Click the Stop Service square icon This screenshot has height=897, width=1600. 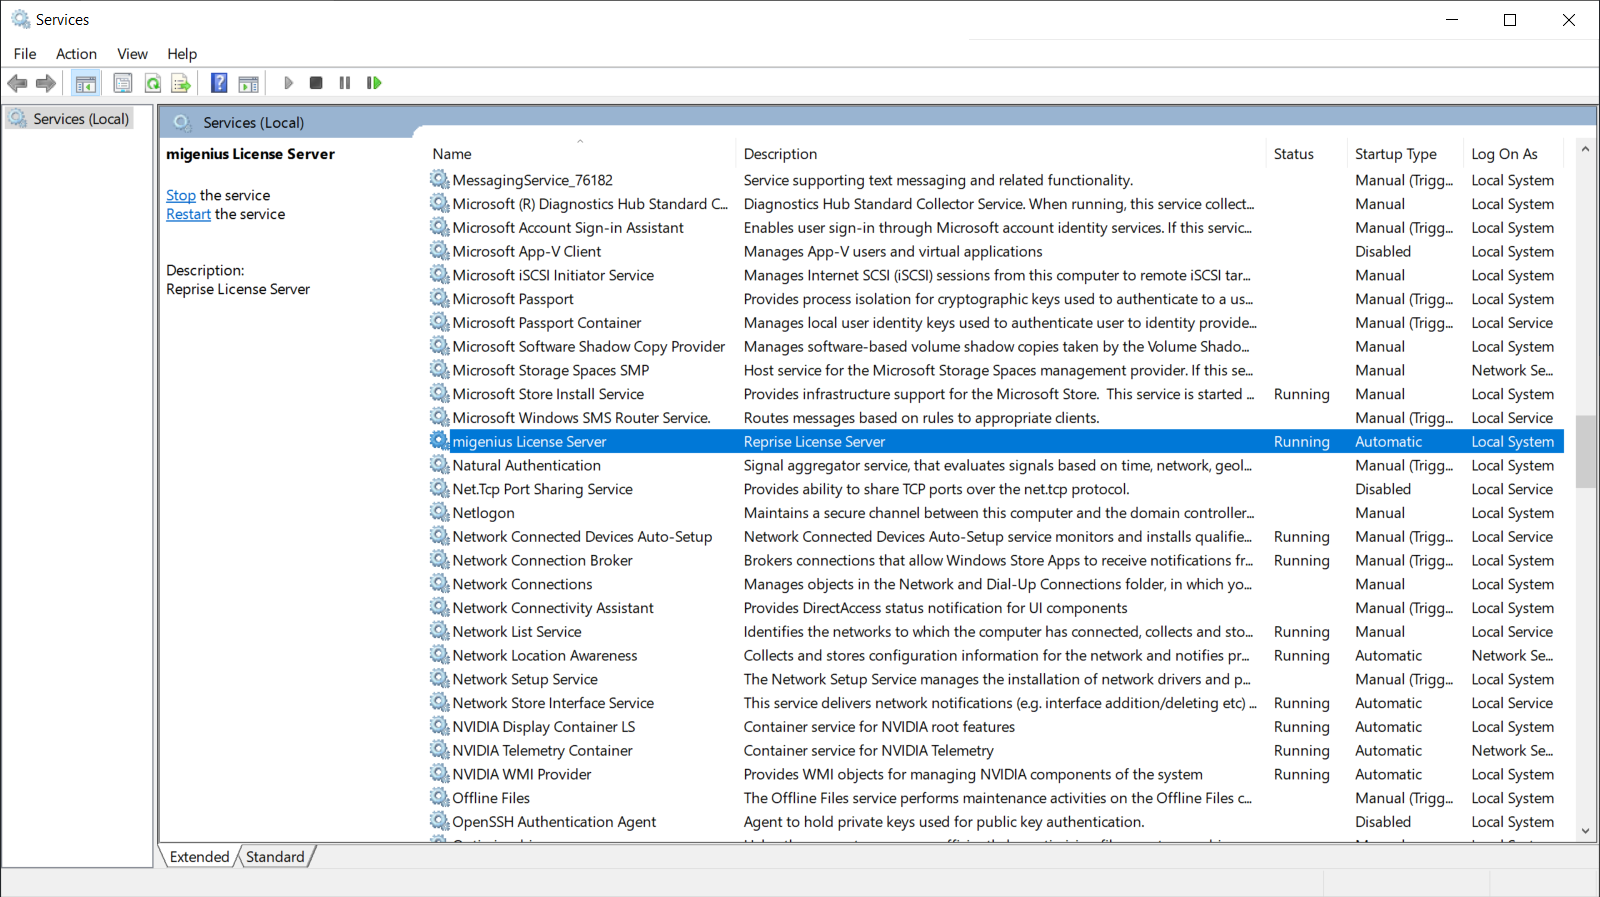(x=316, y=83)
